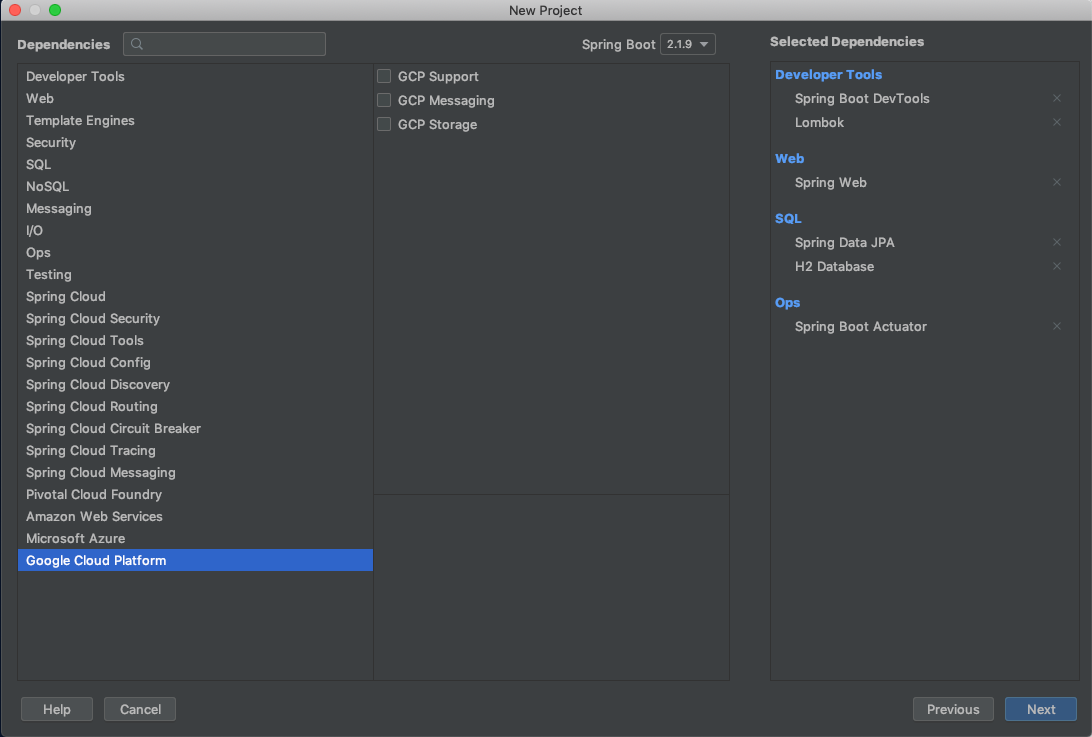The width and height of the screenshot is (1092, 737).
Task: Click the GCP Messaging label
Action: [446, 100]
